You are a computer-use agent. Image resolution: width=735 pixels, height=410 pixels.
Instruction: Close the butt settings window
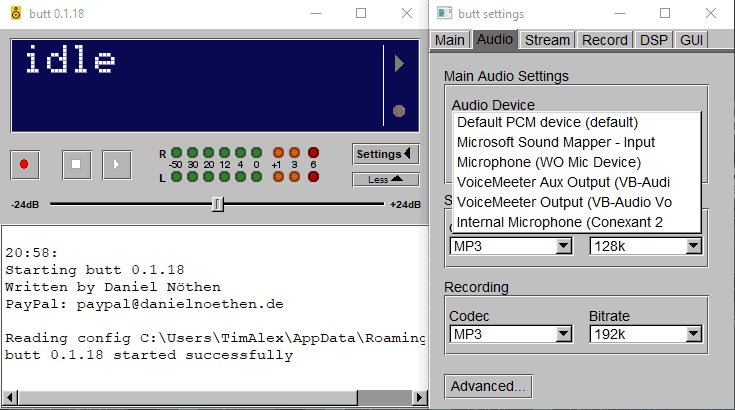point(711,13)
